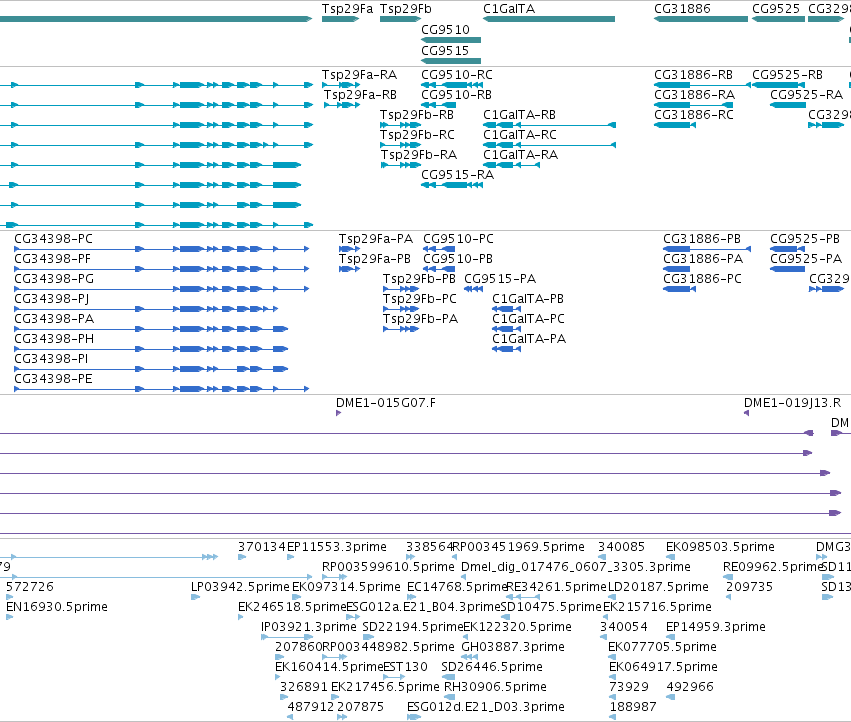The height and width of the screenshot is (722, 851).
Task: Click transcript Tsp29Fa-RA label
Action: tap(359, 74)
